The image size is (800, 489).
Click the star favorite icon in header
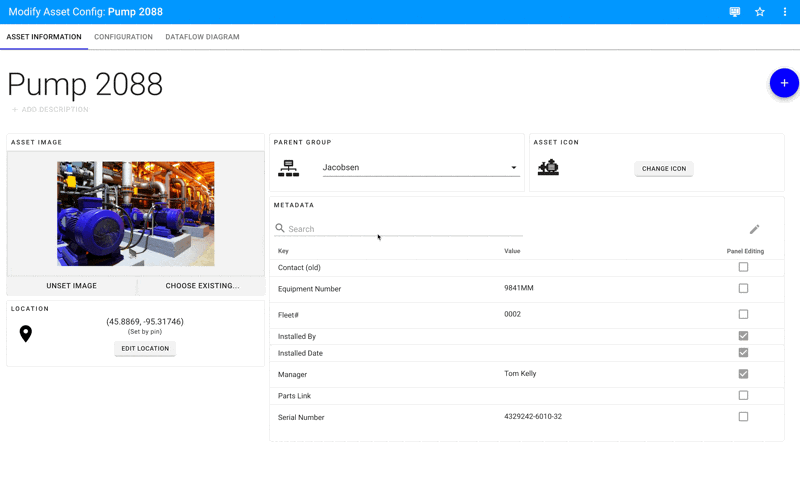point(760,12)
